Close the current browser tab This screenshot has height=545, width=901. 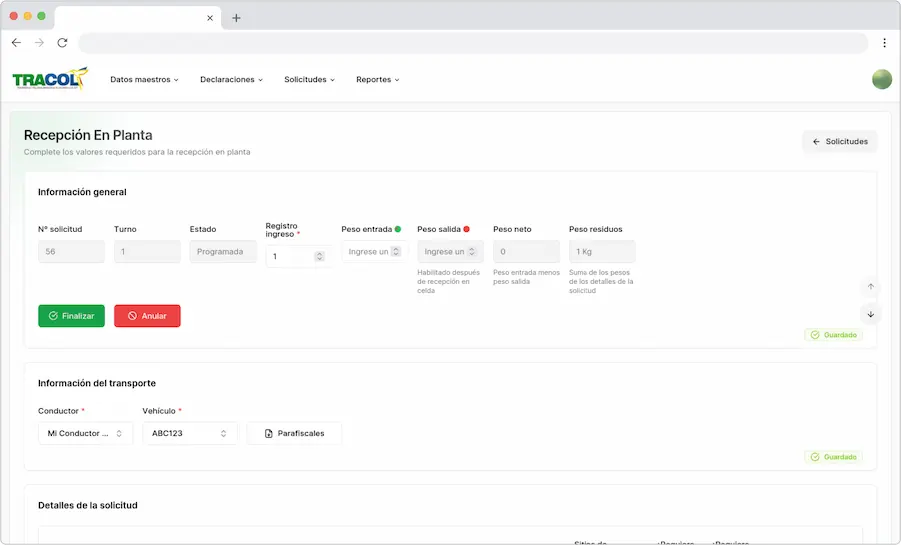(x=210, y=18)
